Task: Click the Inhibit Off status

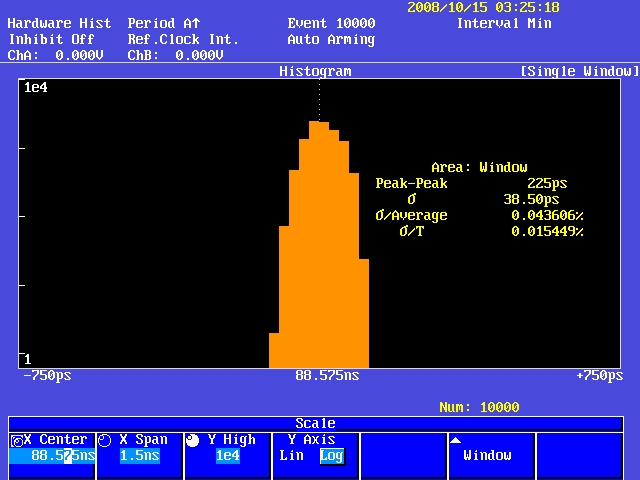Action: [x=51, y=40]
